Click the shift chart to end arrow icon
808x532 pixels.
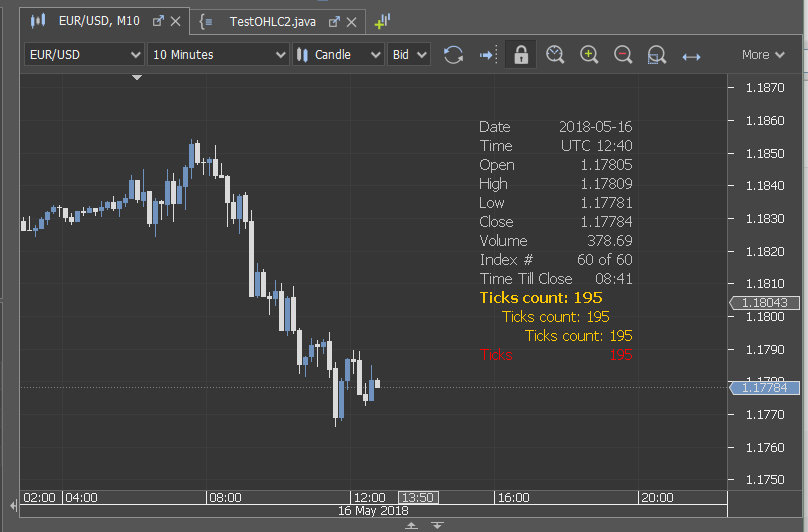pos(487,55)
